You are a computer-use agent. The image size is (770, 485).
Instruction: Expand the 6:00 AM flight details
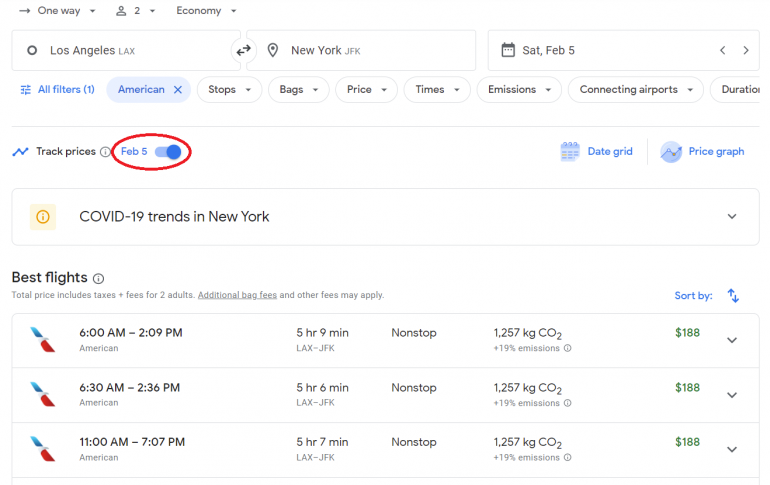(732, 340)
